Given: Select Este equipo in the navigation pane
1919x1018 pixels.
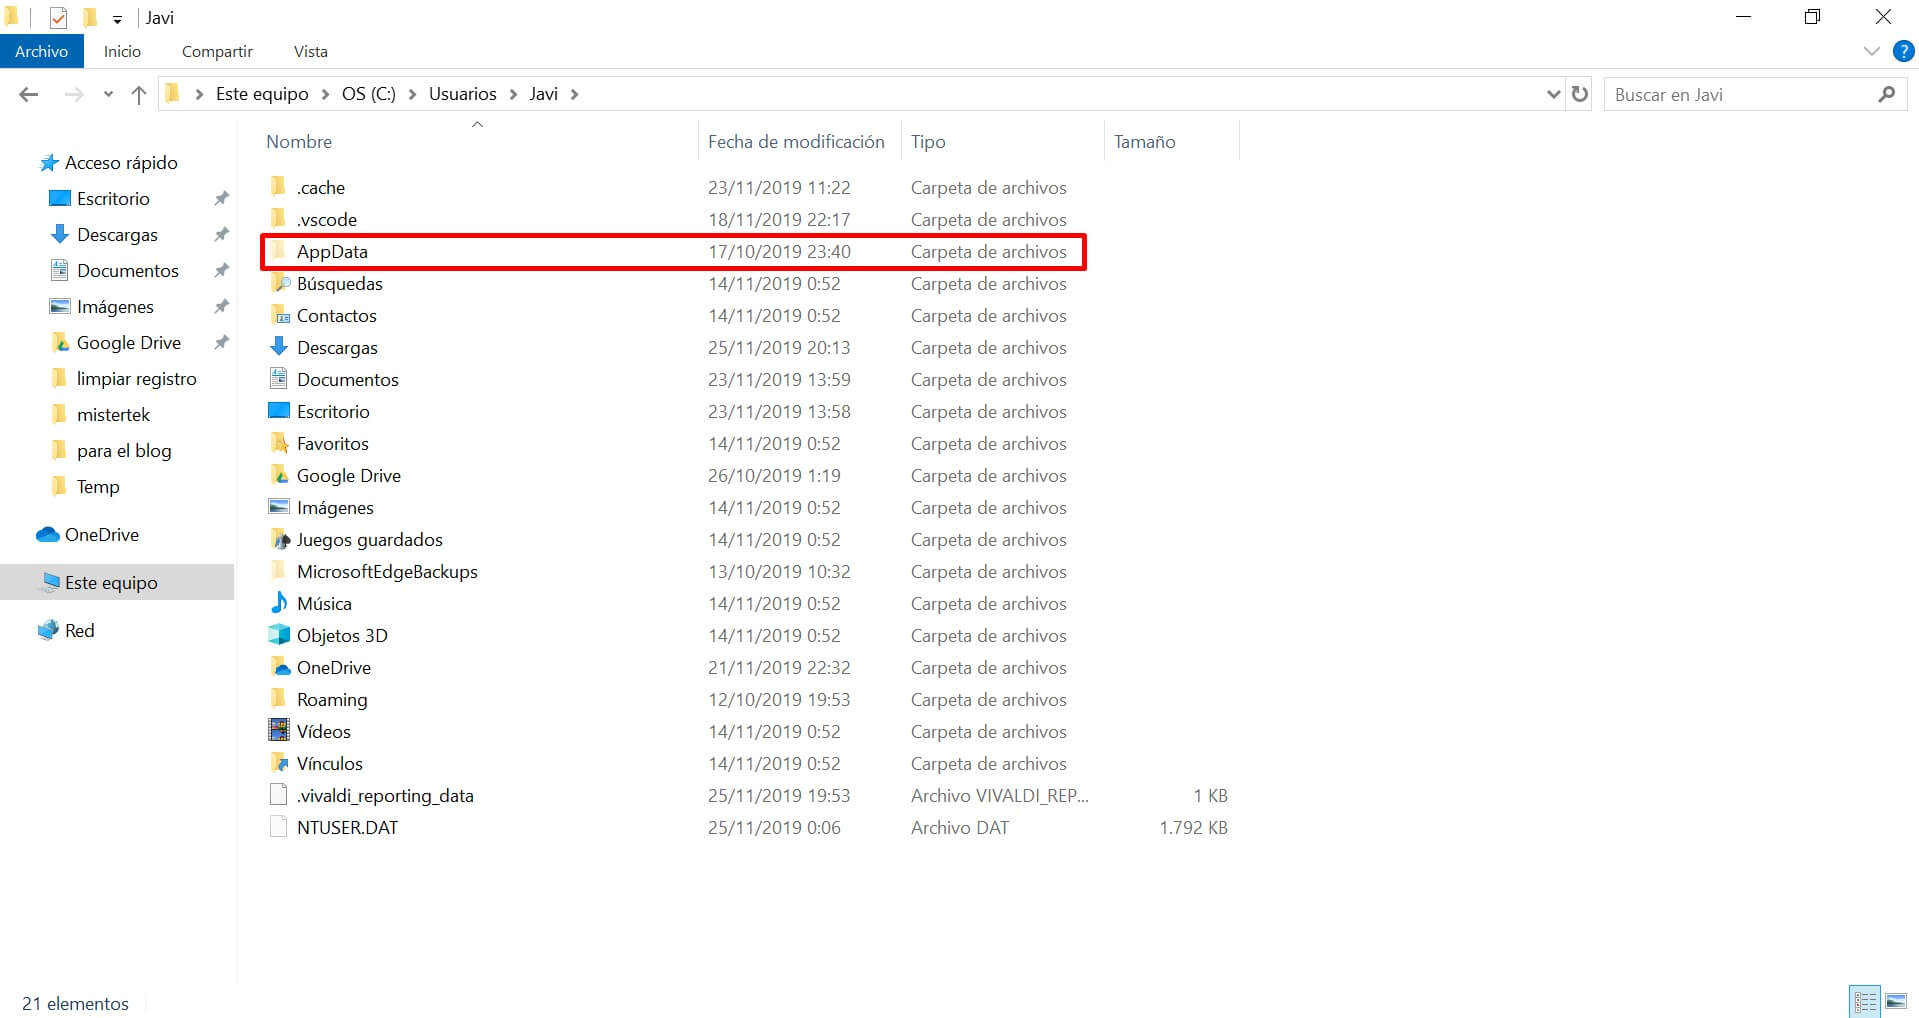Looking at the screenshot, I should tap(111, 582).
